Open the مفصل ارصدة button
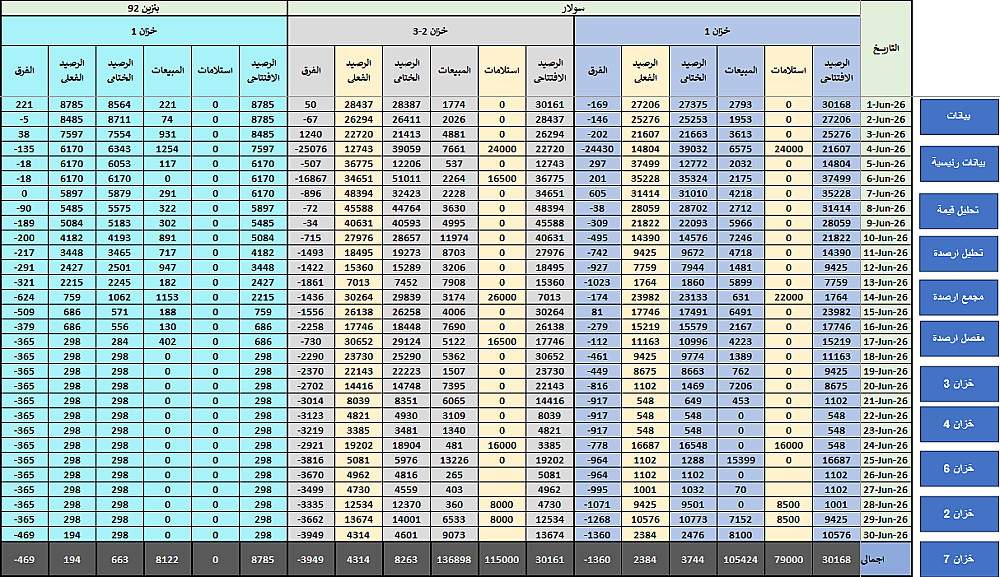This screenshot has width=1000, height=577. [x=959, y=339]
